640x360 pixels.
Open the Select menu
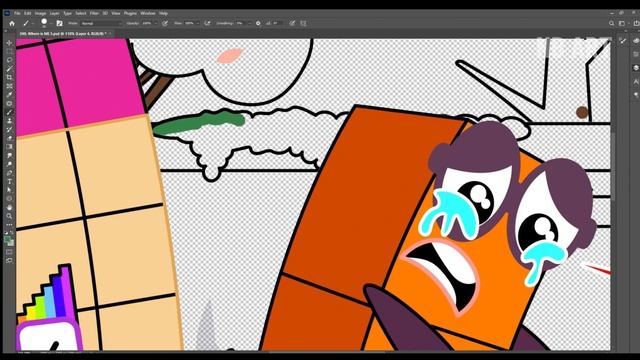(x=81, y=13)
